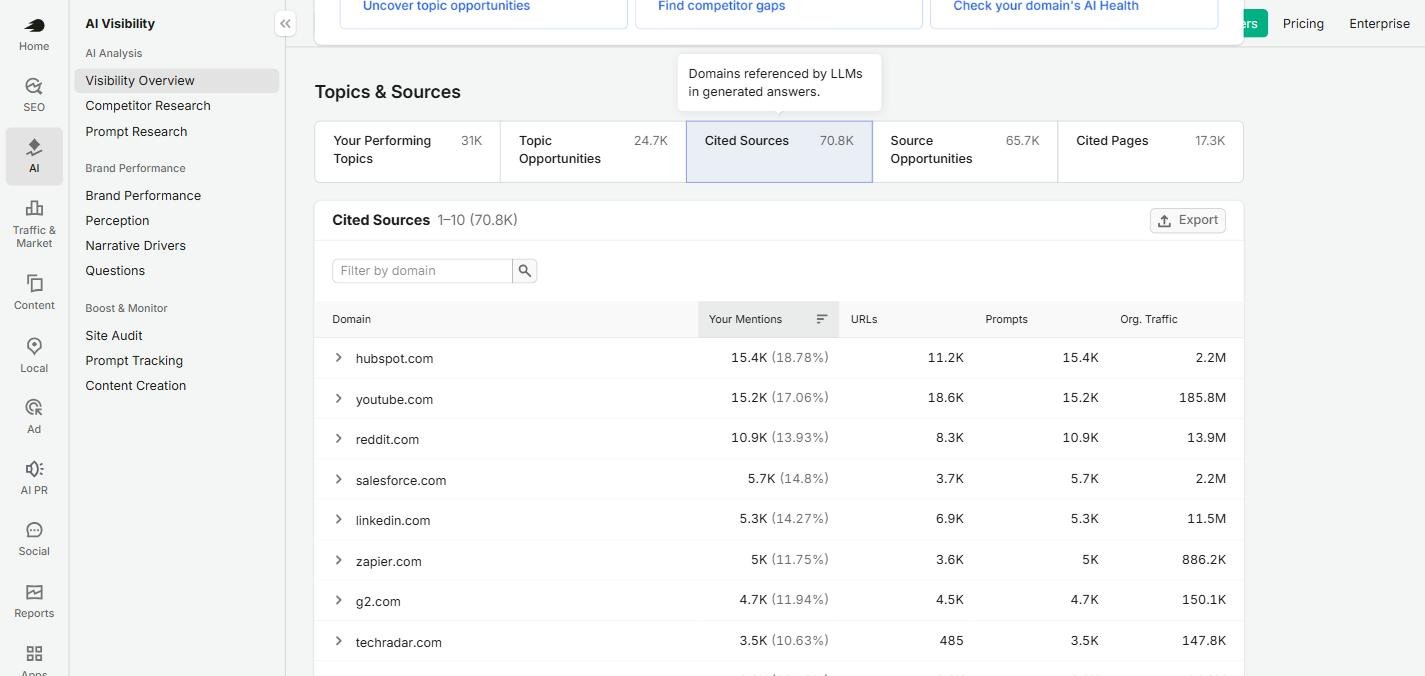Open the Enterprise link
Image resolution: width=1425 pixels, height=676 pixels.
(x=1379, y=23)
